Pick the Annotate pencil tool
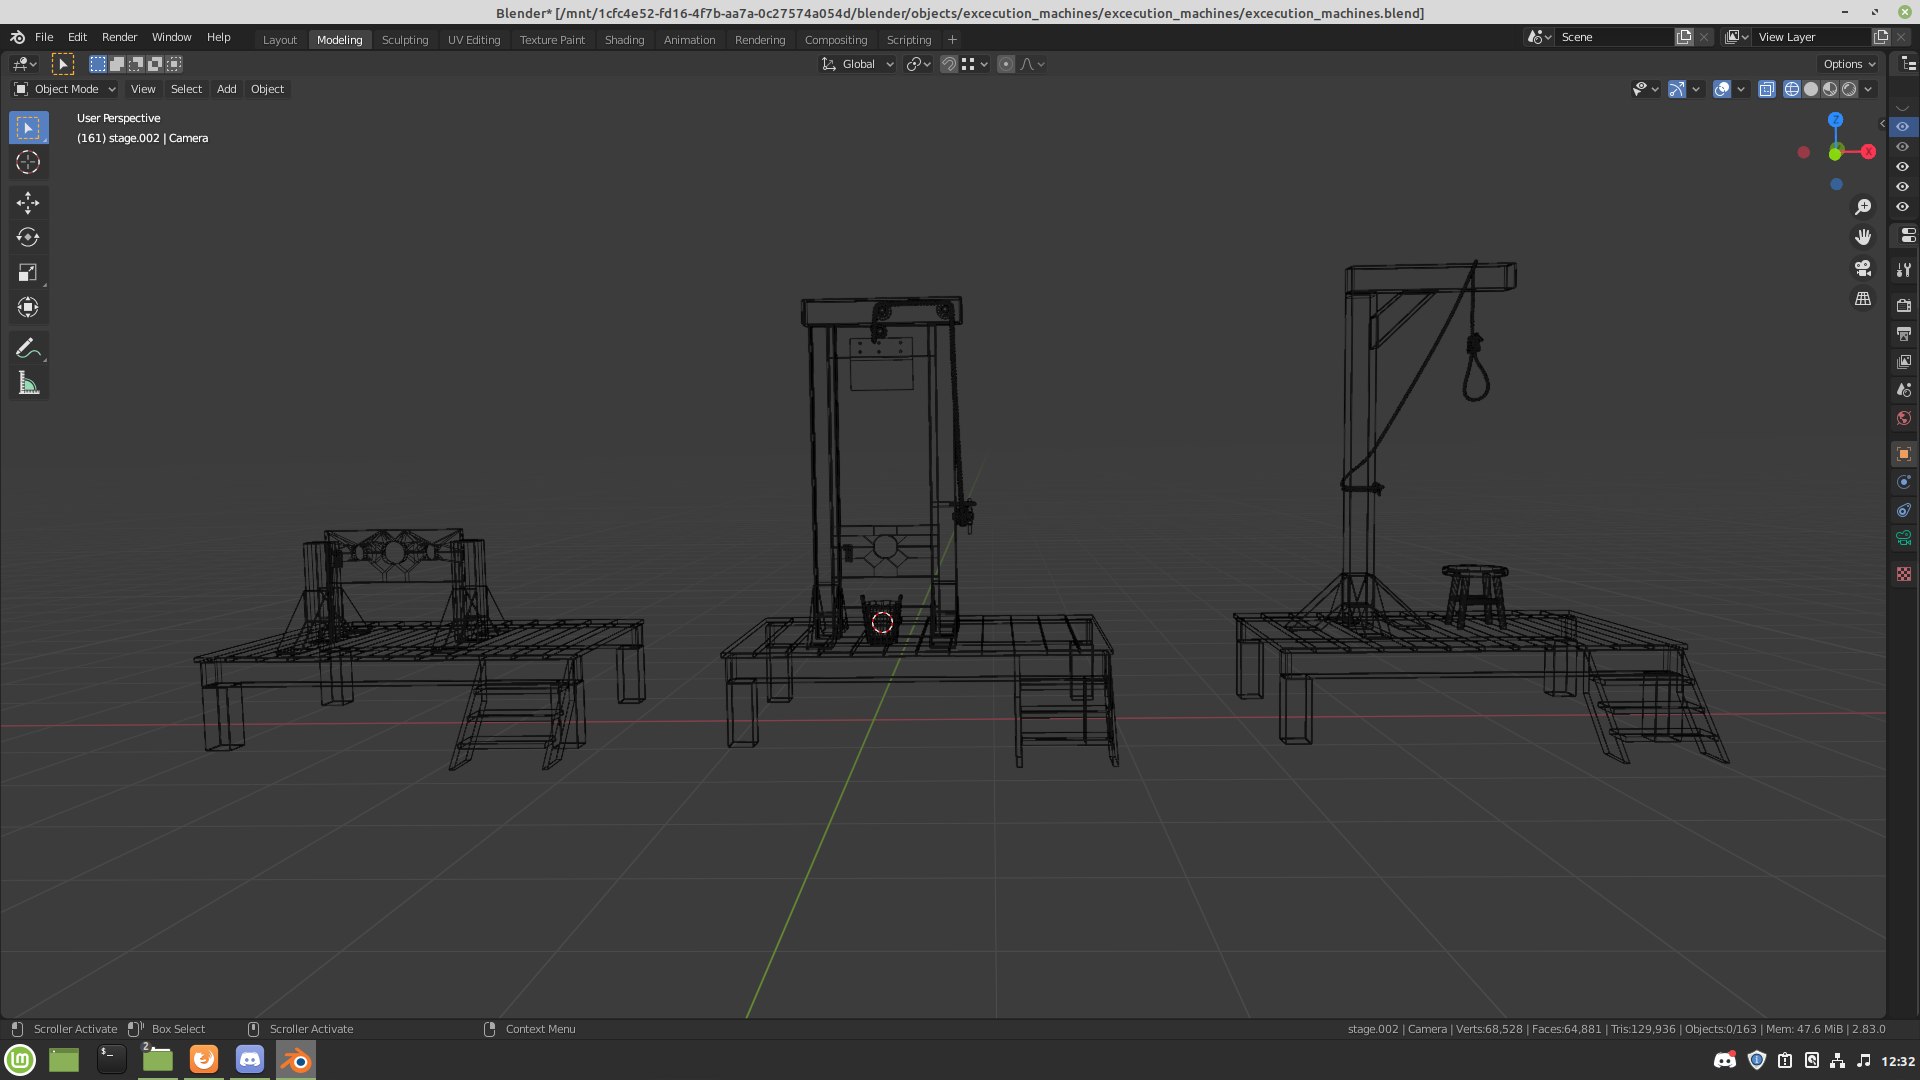Viewport: 1920px width, 1080px height. click(x=28, y=348)
